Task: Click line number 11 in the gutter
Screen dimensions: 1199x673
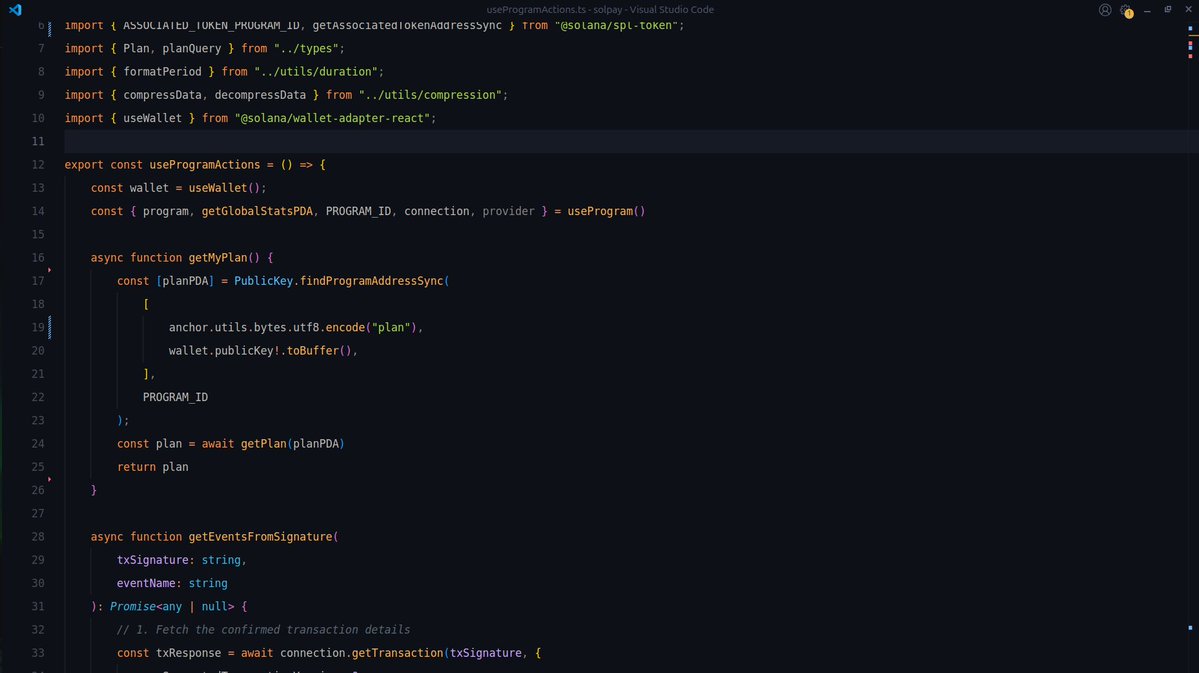Action: (x=38, y=141)
